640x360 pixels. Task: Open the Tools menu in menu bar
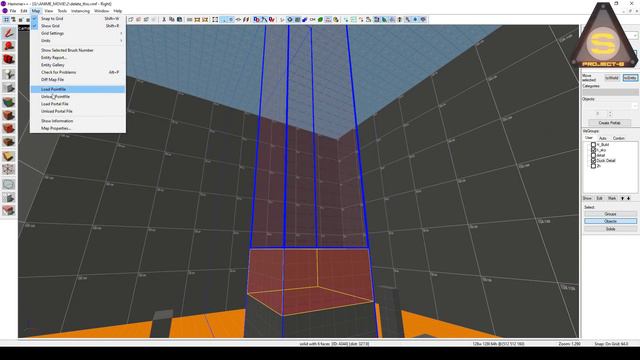pyautogui.click(x=62, y=11)
